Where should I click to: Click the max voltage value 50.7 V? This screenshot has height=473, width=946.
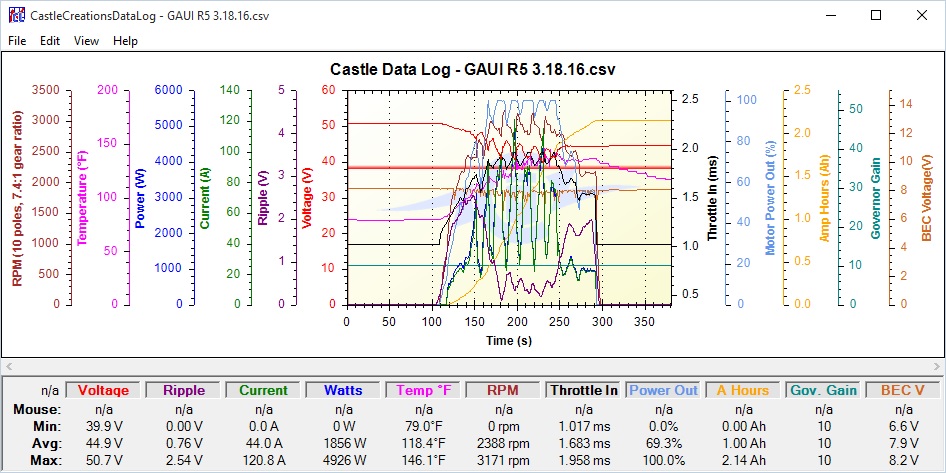[x=102, y=460]
